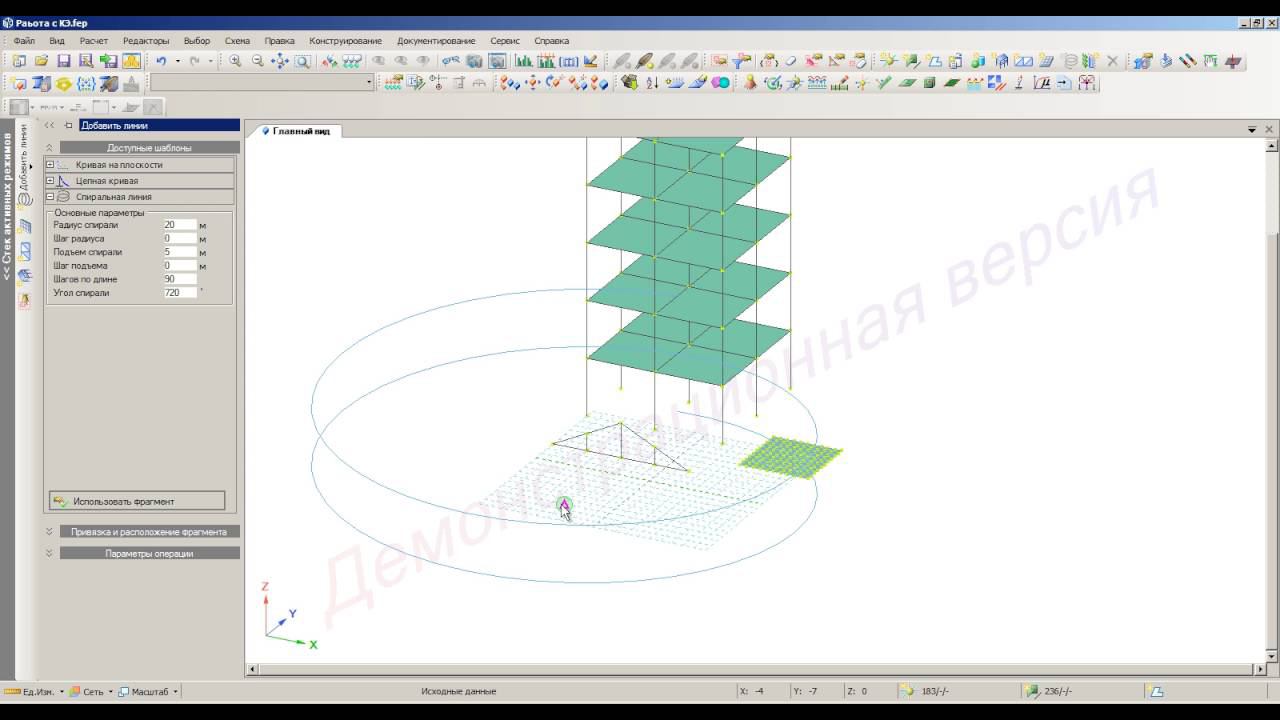Click the 236/-/- status bar entry
1280x720 pixels.
point(1058,691)
